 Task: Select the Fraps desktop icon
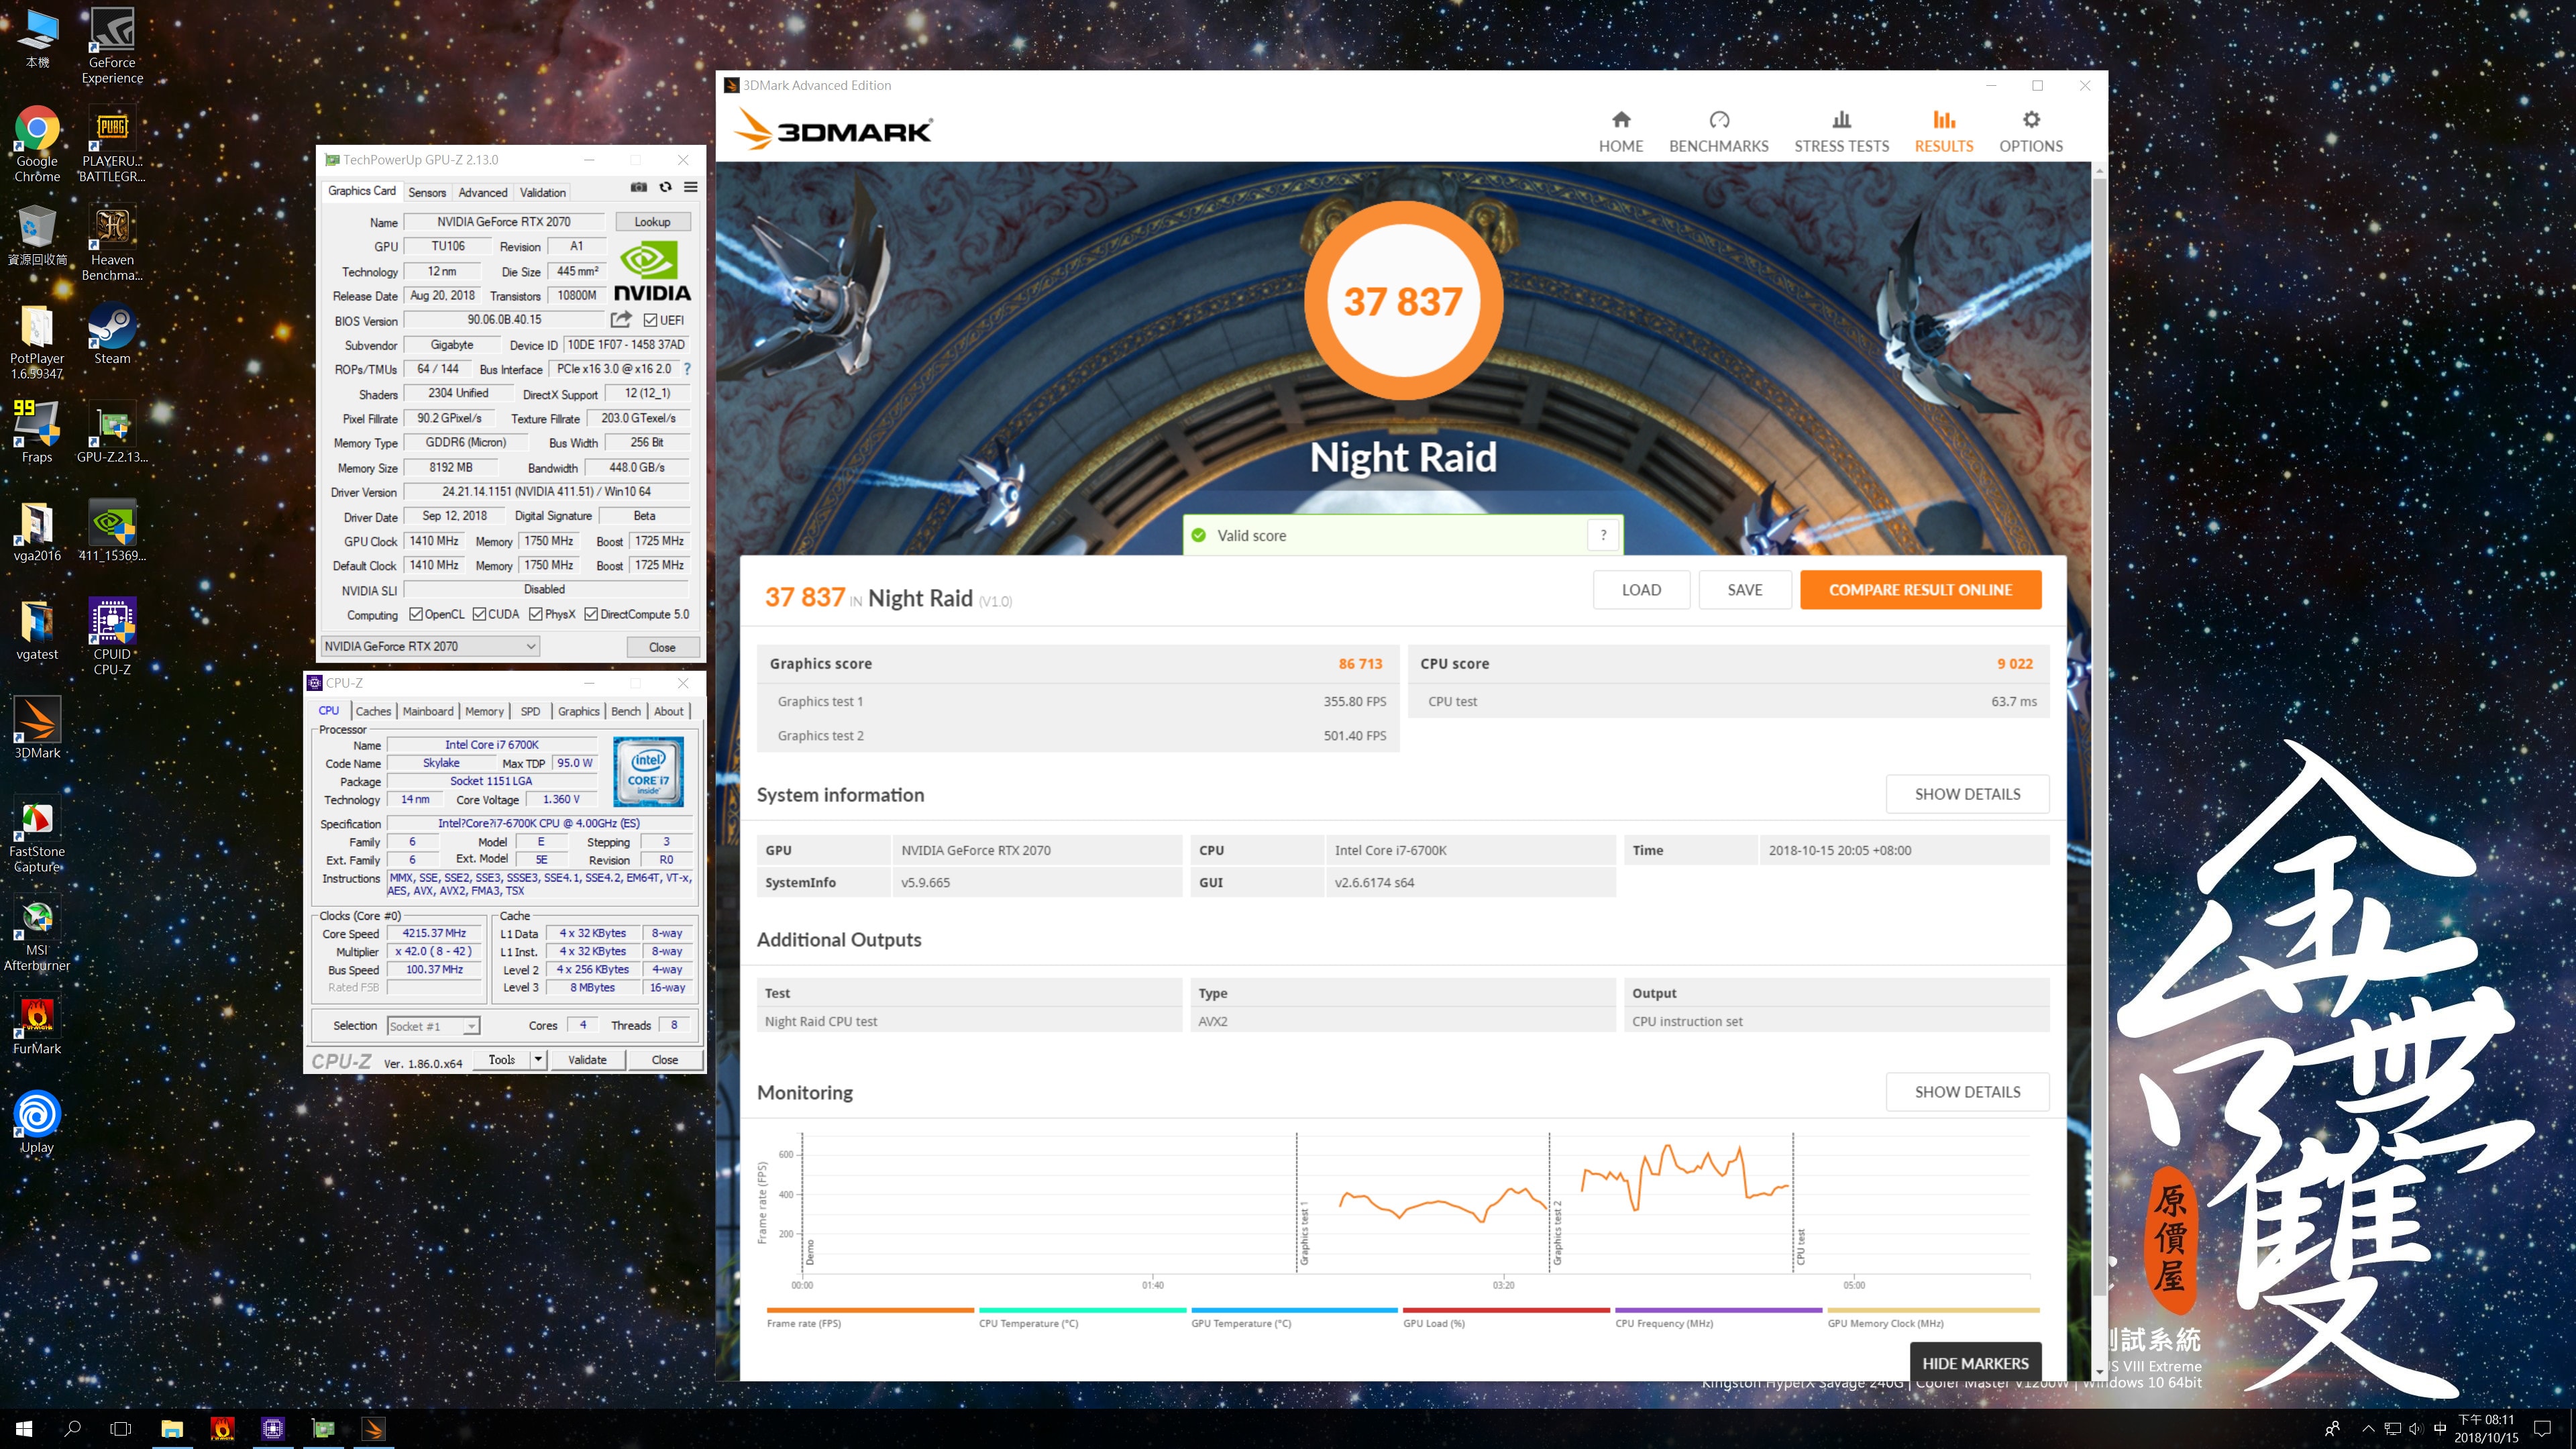point(37,432)
